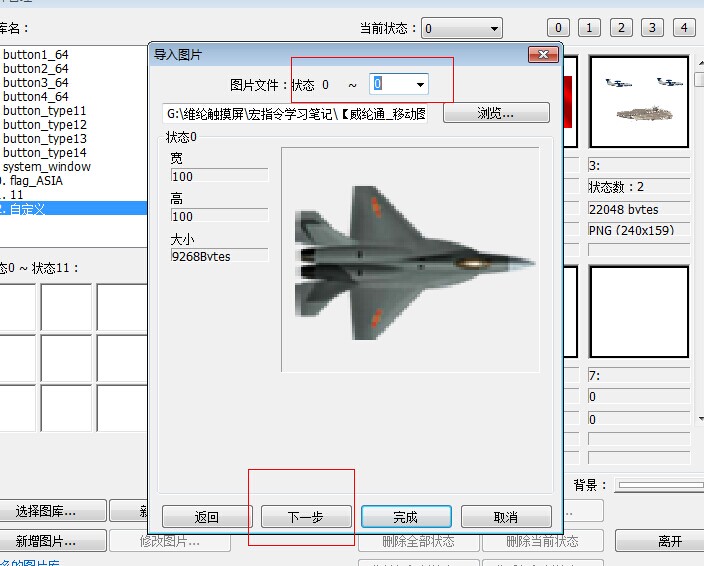The width and height of the screenshot is (704, 566).
Task: Select the aircraft carrier picture thumbnail
Action: (639, 103)
